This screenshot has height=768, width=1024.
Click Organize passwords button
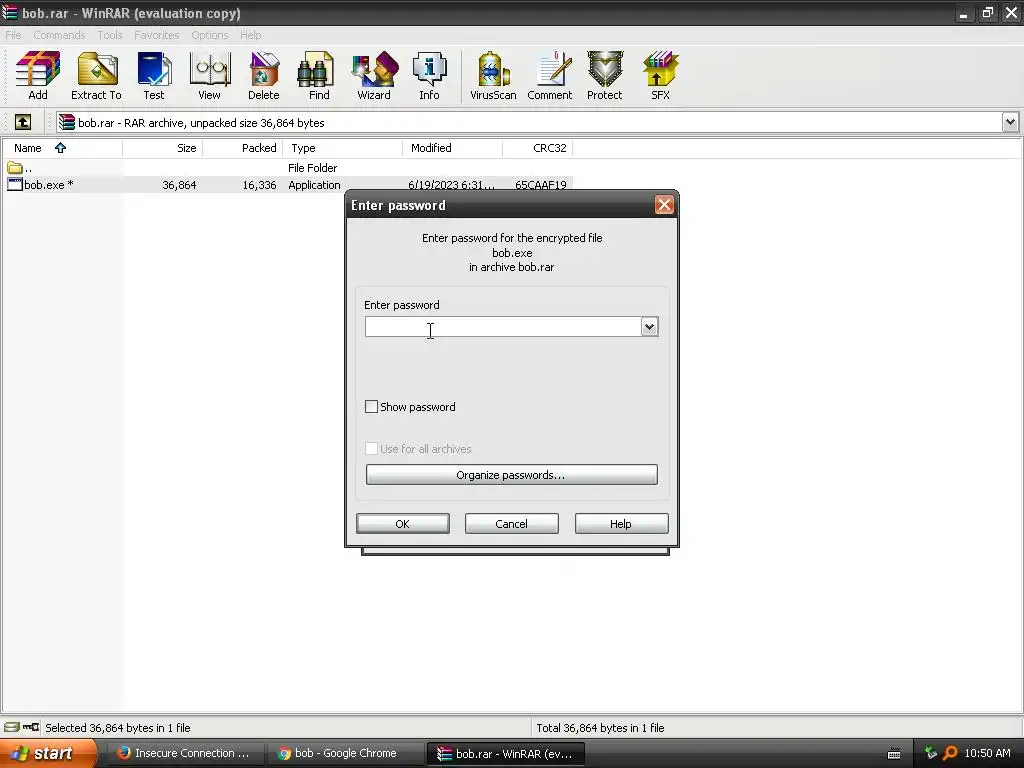(x=511, y=475)
